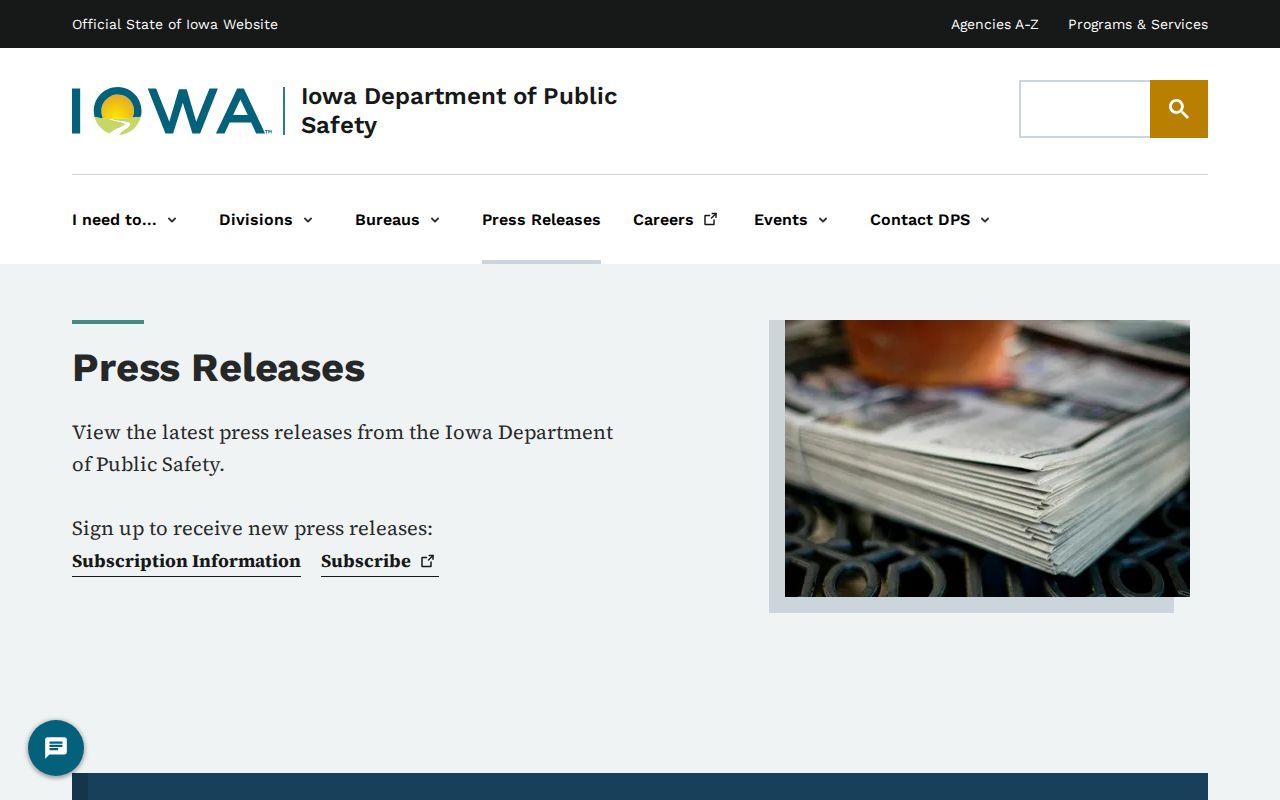Click the stacked newspapers image
Image resolution: width=1280 pixels, height=800 pixels.
pyautogui.click(x=987, y=458)
